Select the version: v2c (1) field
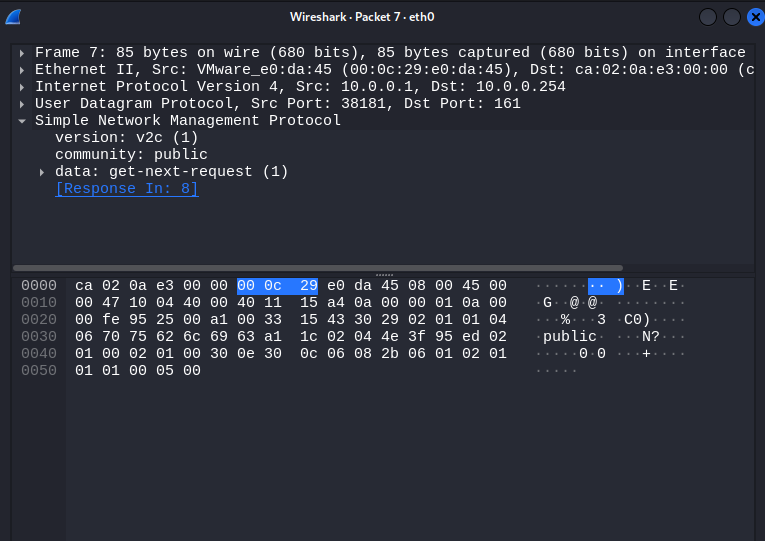 click(126, 138)
